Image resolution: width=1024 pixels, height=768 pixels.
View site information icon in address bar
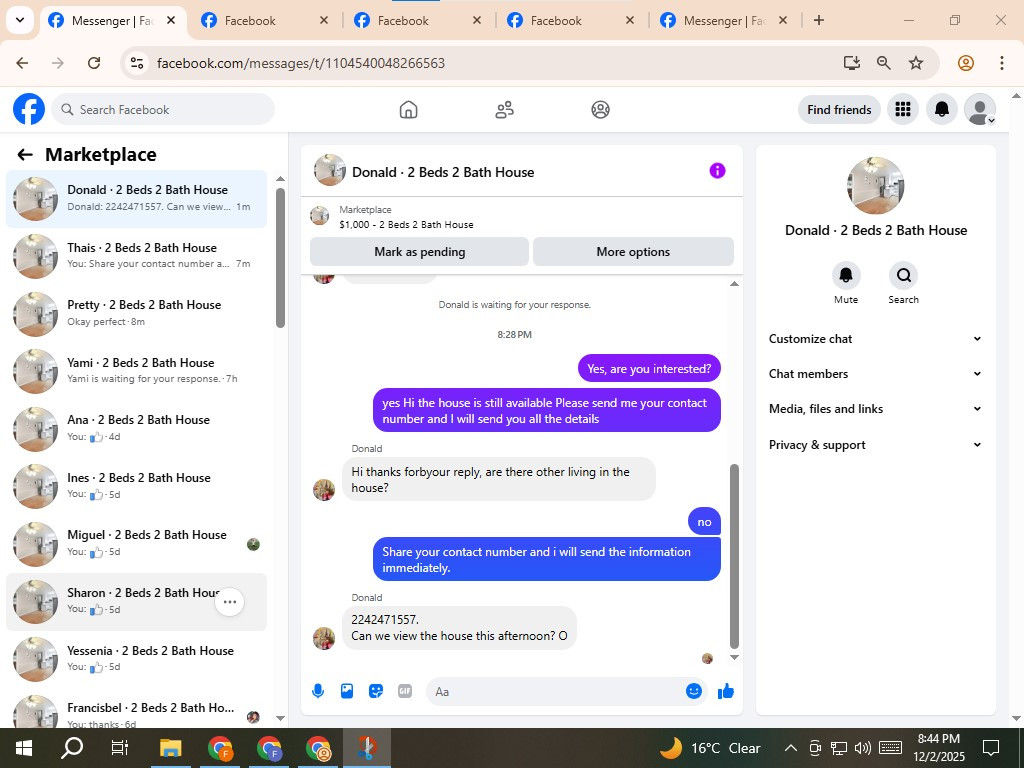(136, 63)
